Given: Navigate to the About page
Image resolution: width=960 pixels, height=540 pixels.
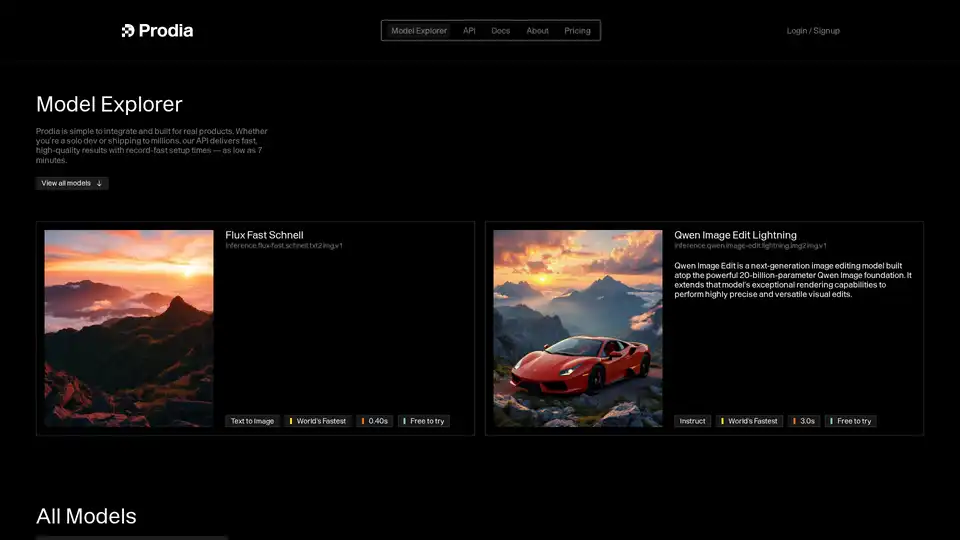Looking at the screenshot, I should 537,31.
